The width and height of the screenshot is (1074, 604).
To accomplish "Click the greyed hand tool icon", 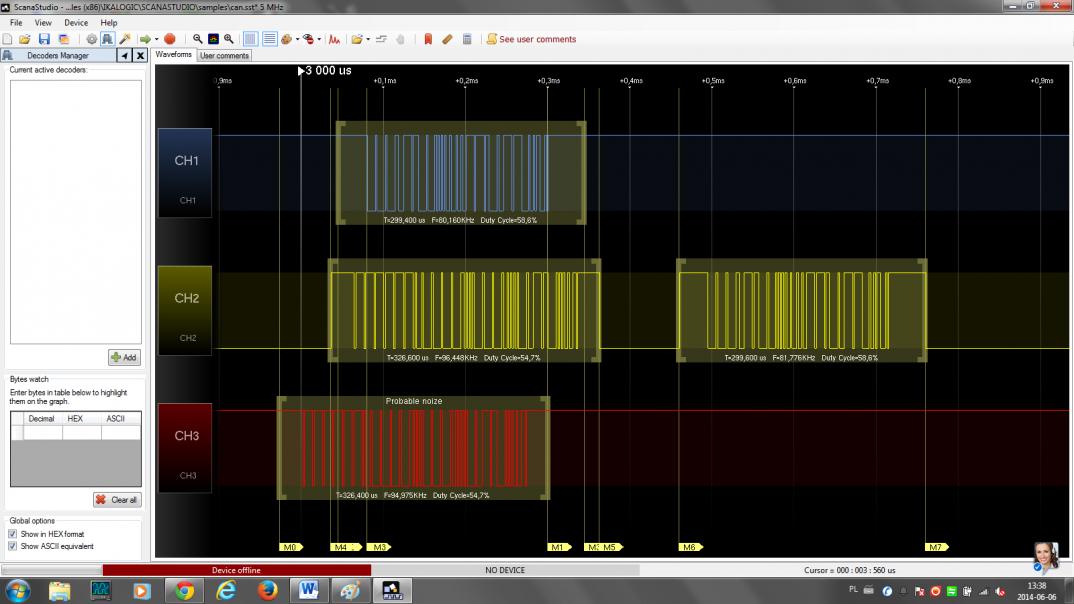I will [401, 39].
